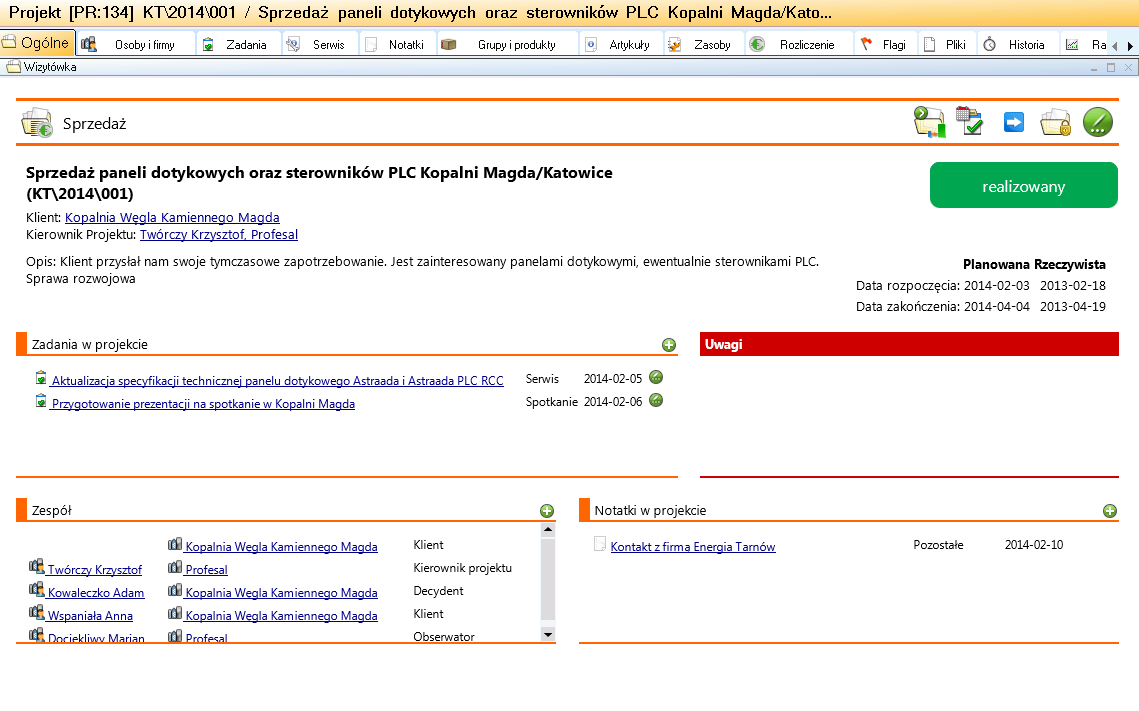The height and width of the screenshot is (711, 1139).
Task: Click the Kierownik projektu role text
Action: coord(463,568)
